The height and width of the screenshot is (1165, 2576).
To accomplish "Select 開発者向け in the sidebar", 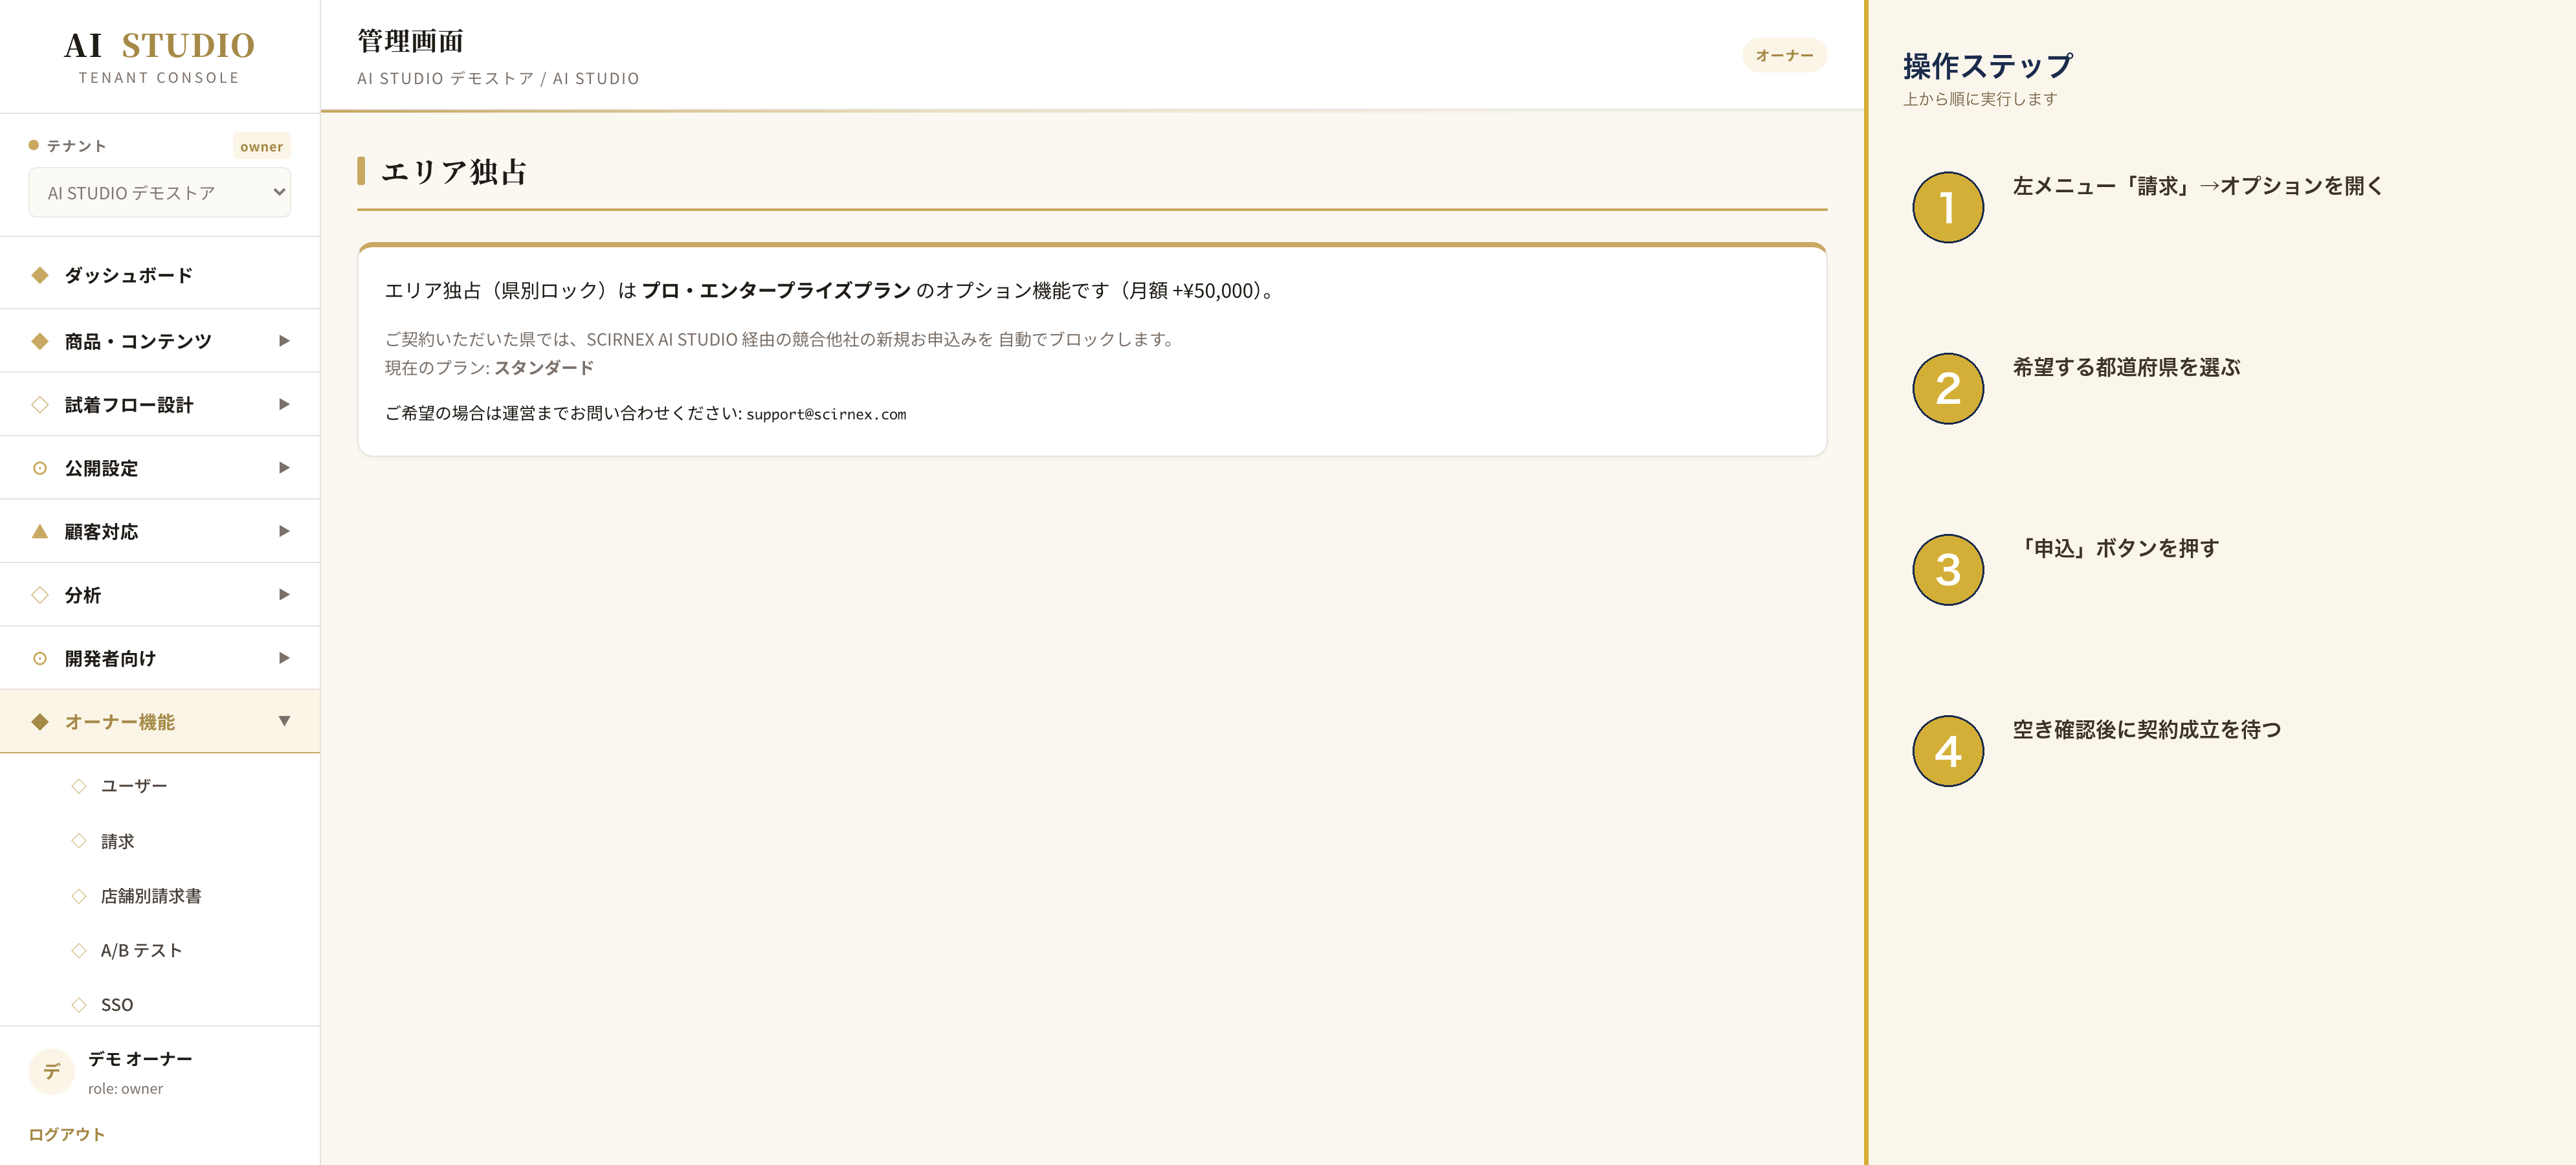I will [160, 658].
